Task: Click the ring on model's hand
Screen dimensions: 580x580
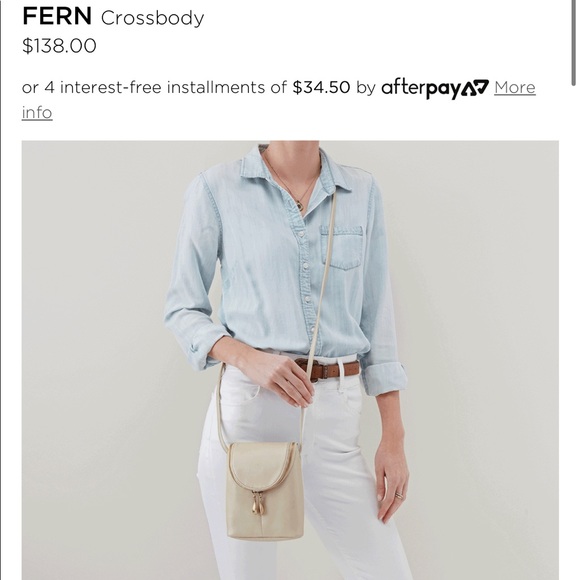Action: (399, 495)
